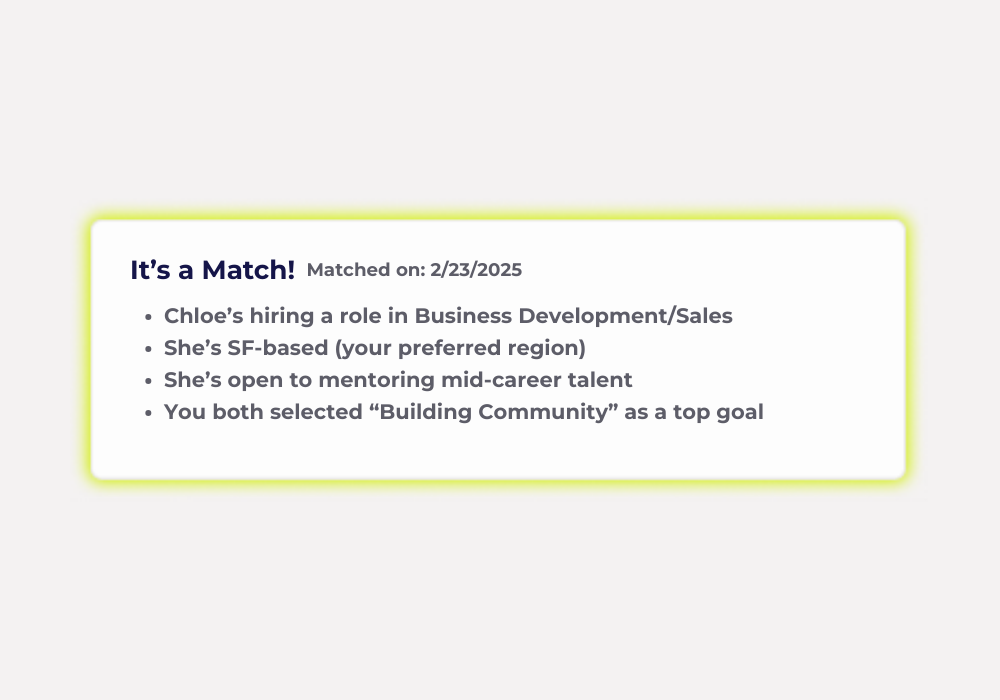Click "(your preferred region)" text
Image resolution: width=1000 pixels, height=700 pixels.
pyautogui.click(x=460, y=348)
